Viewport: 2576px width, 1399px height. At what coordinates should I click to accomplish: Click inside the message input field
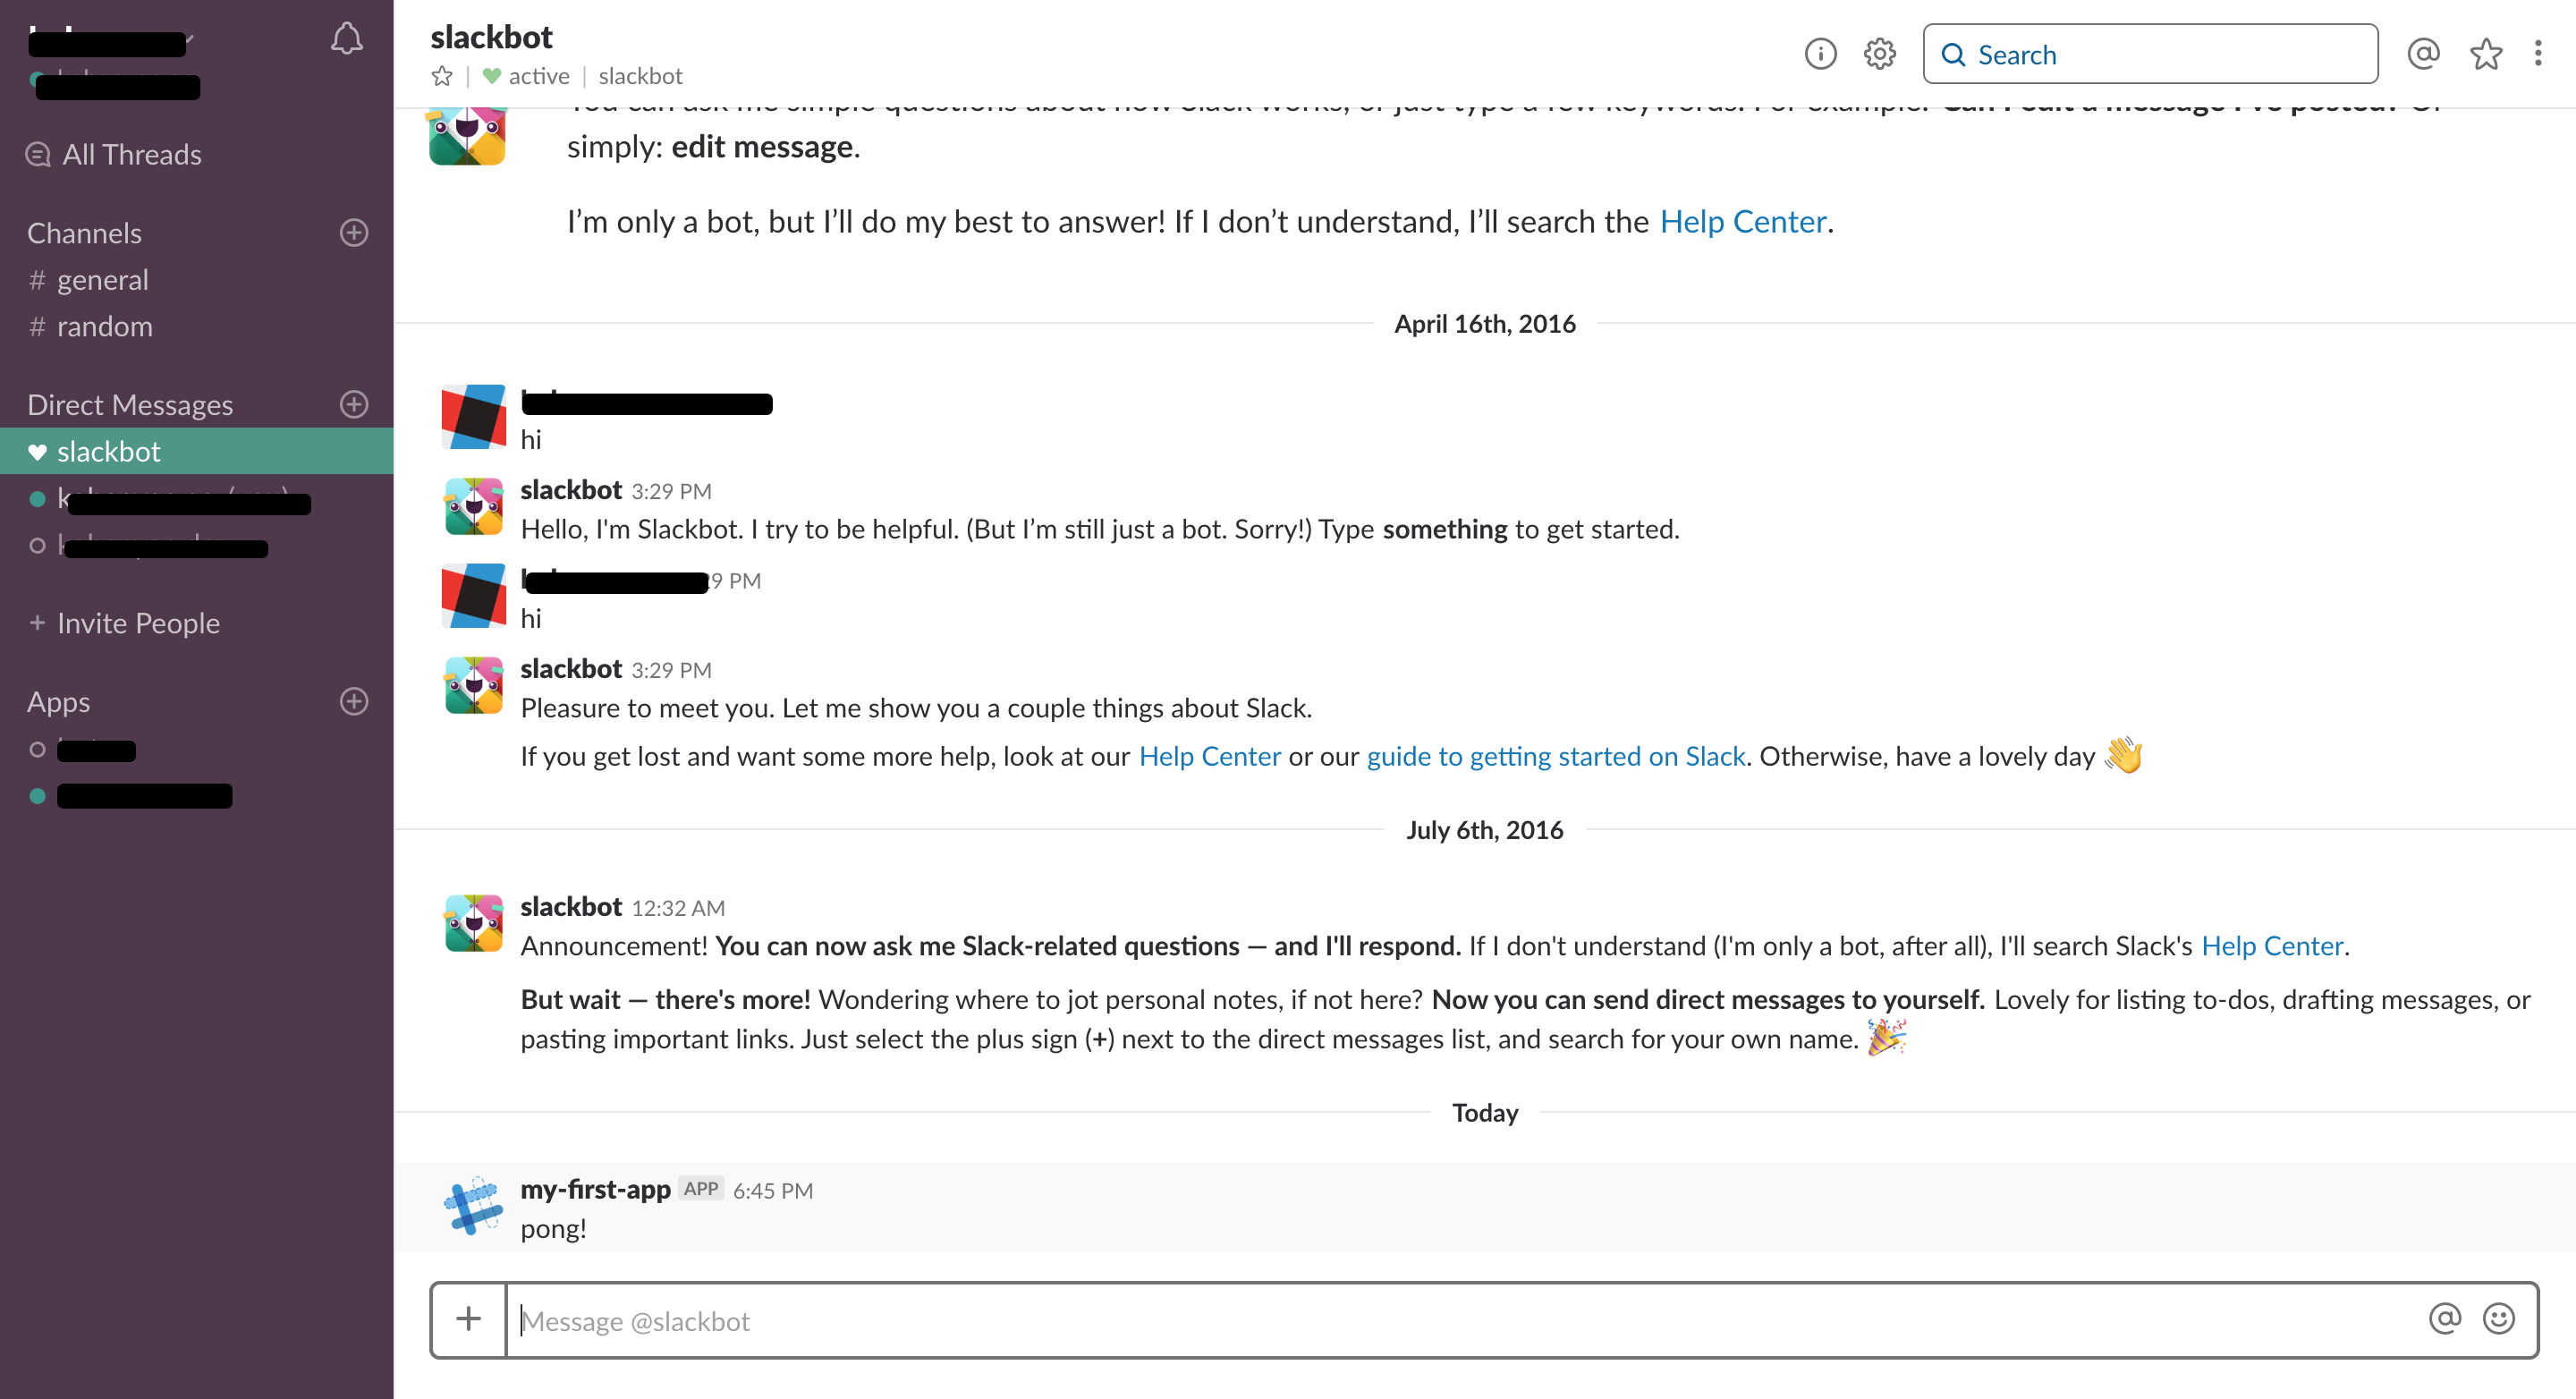coord(1200,1320)
